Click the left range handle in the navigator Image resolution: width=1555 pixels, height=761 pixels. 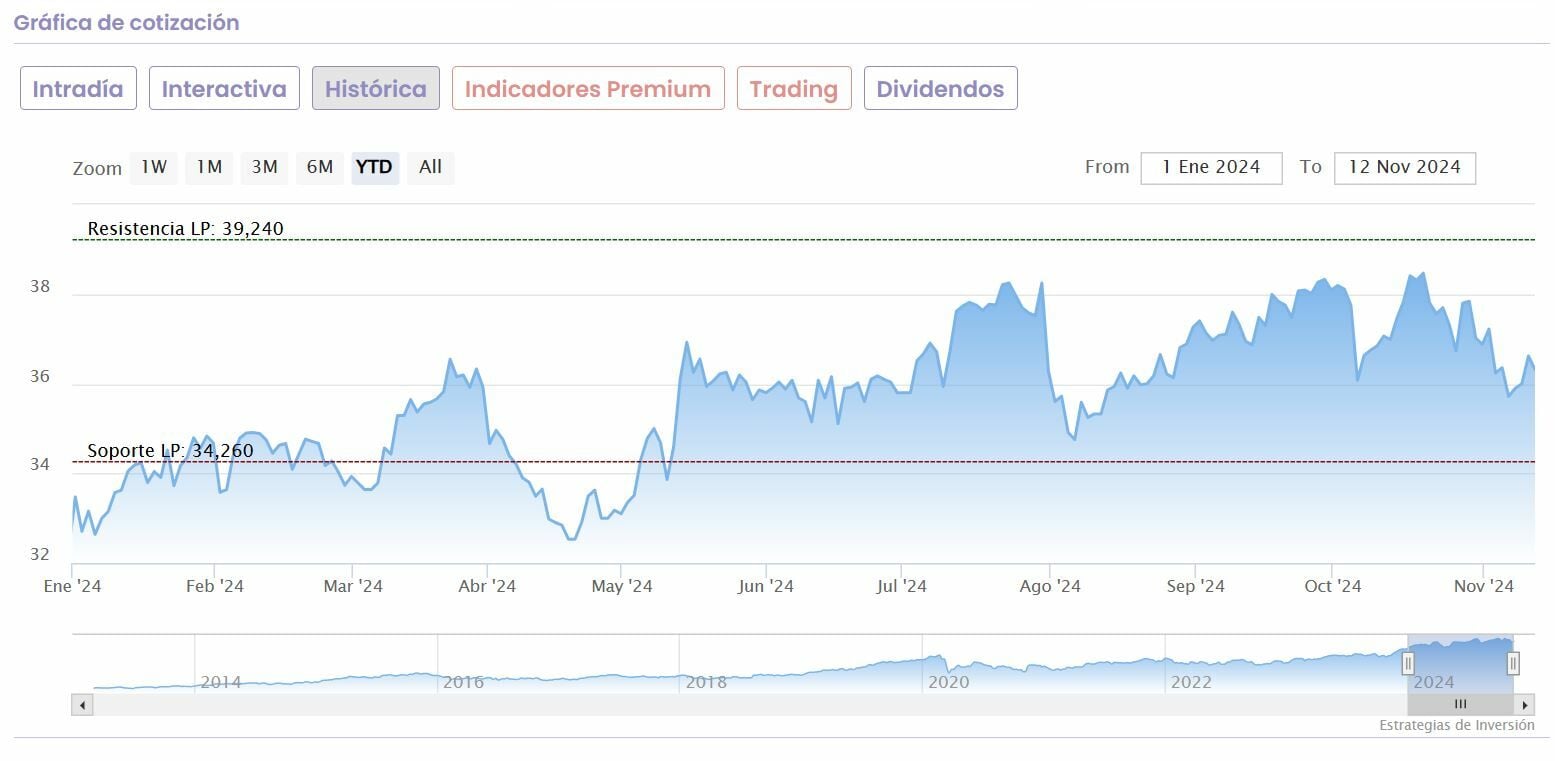coord(1408,663)
